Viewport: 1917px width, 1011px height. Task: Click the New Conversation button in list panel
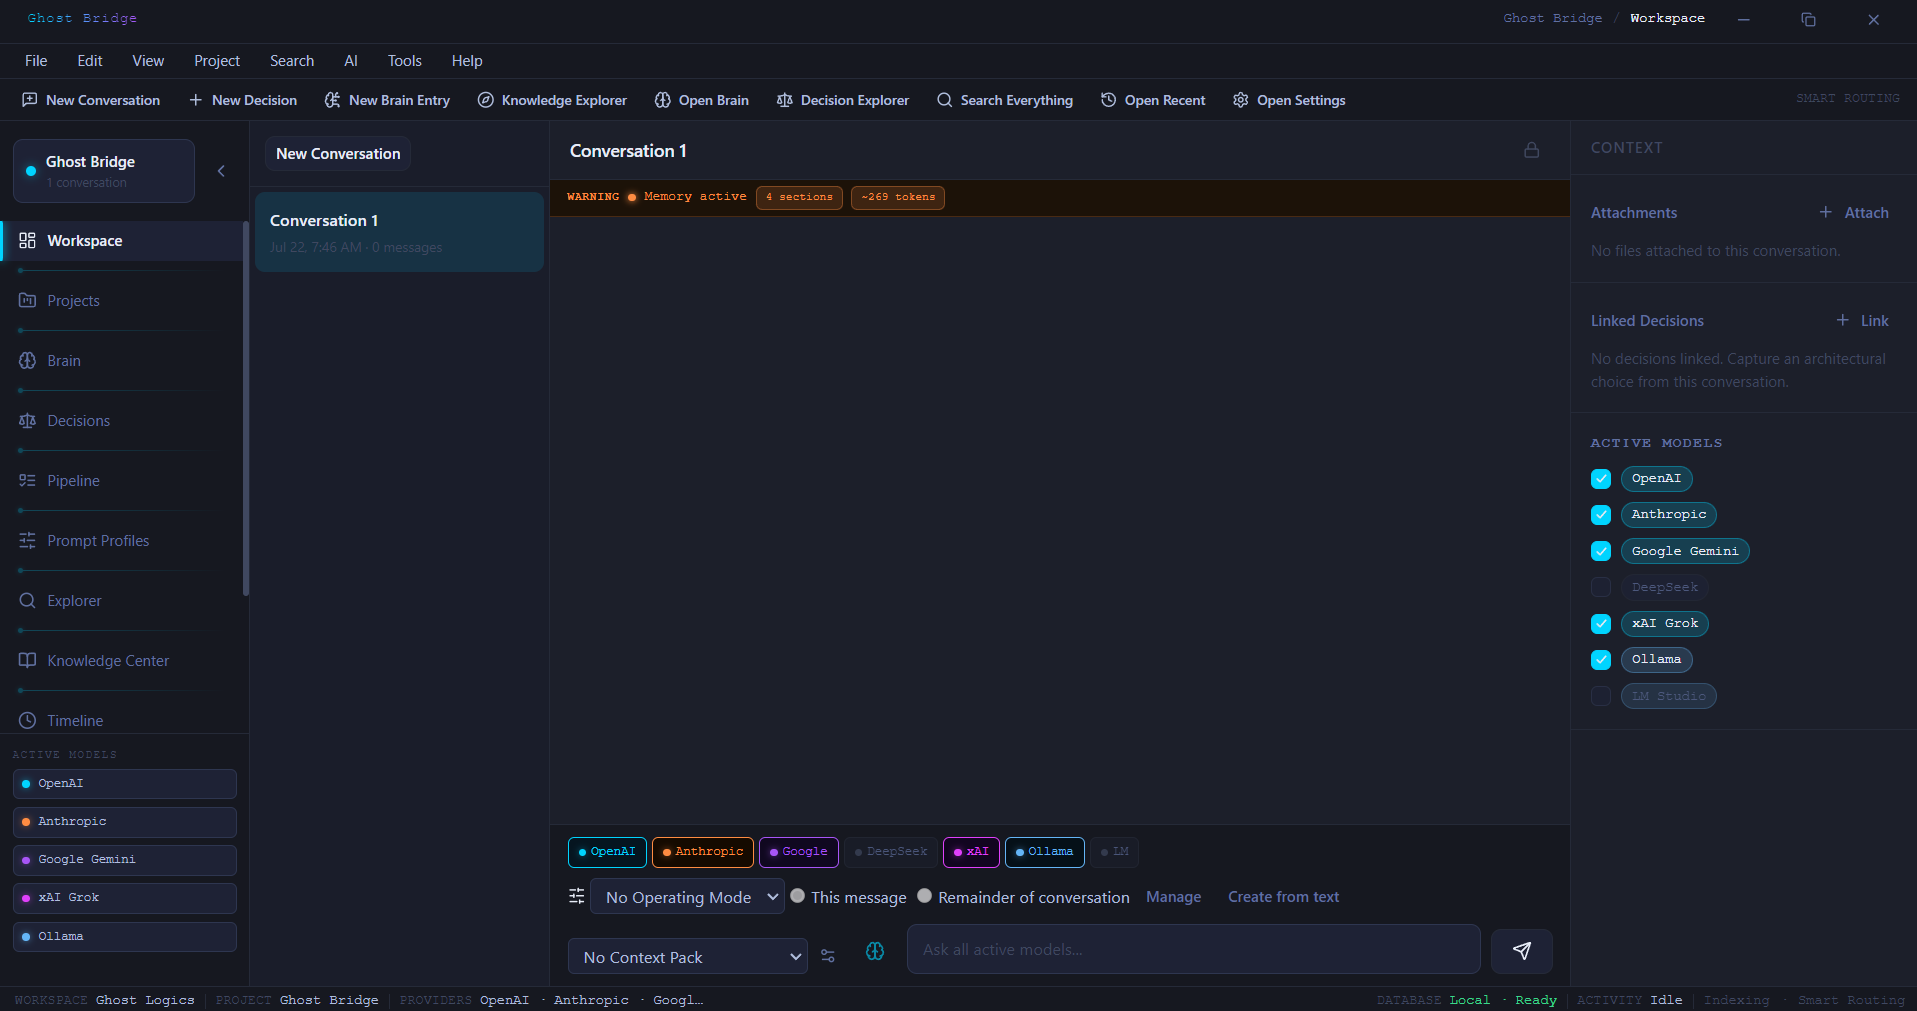338,154
